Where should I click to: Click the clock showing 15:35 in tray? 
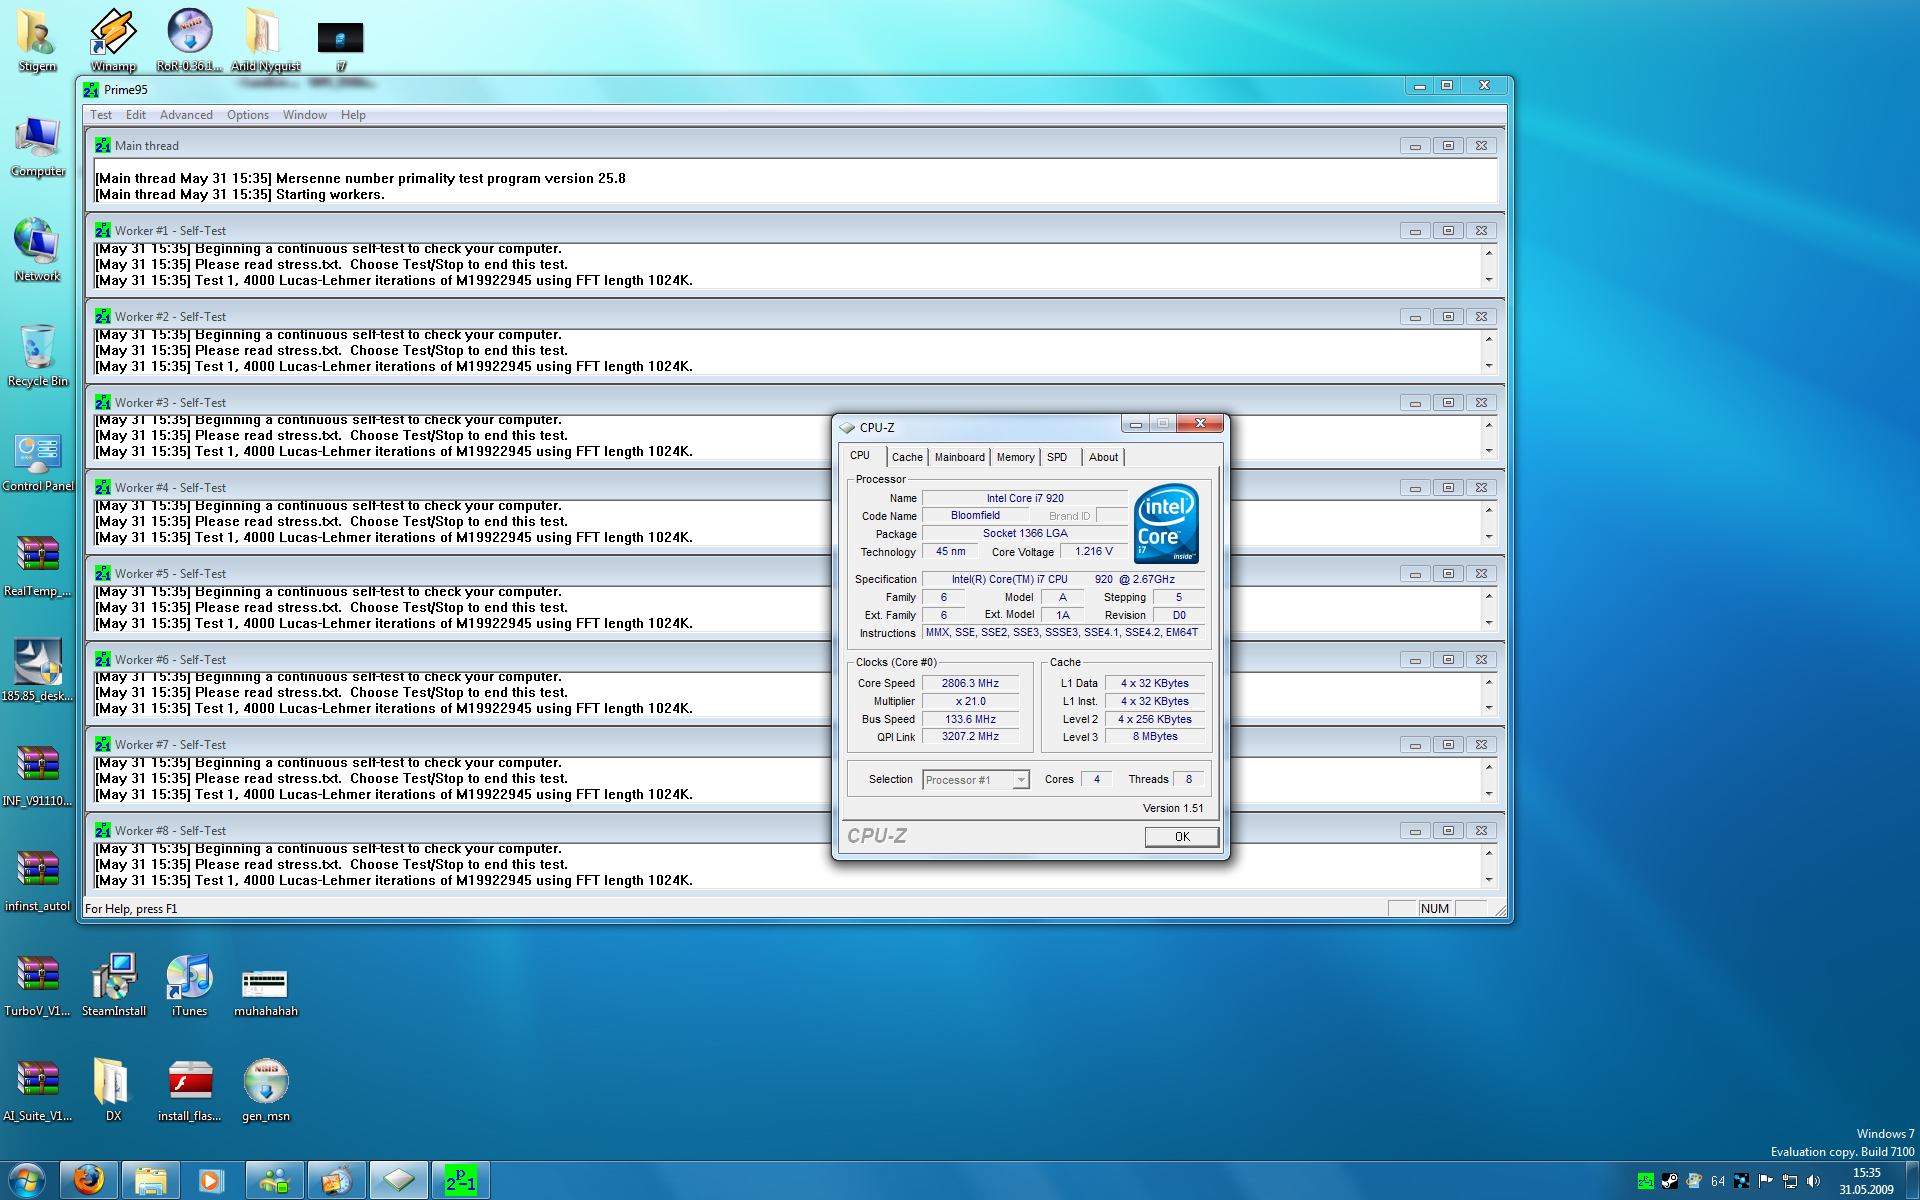pyautogui.click(x=1866, y=1173)
